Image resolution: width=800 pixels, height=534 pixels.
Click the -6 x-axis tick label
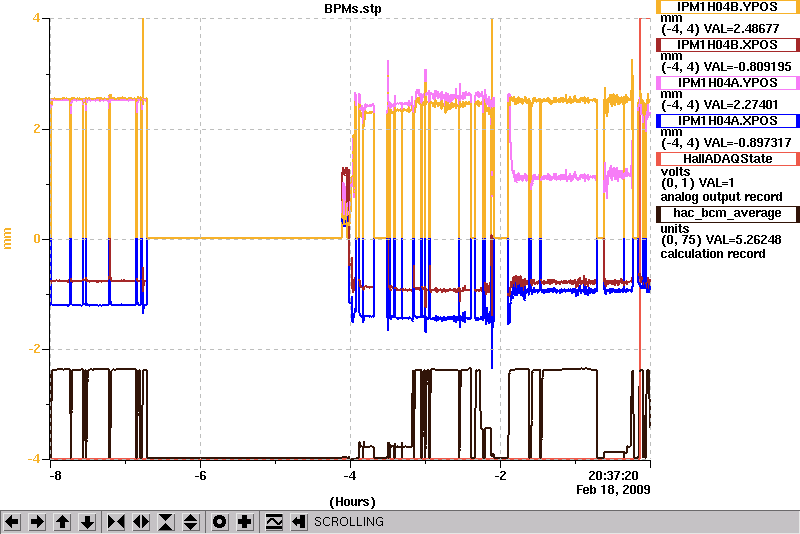(201, 476)
